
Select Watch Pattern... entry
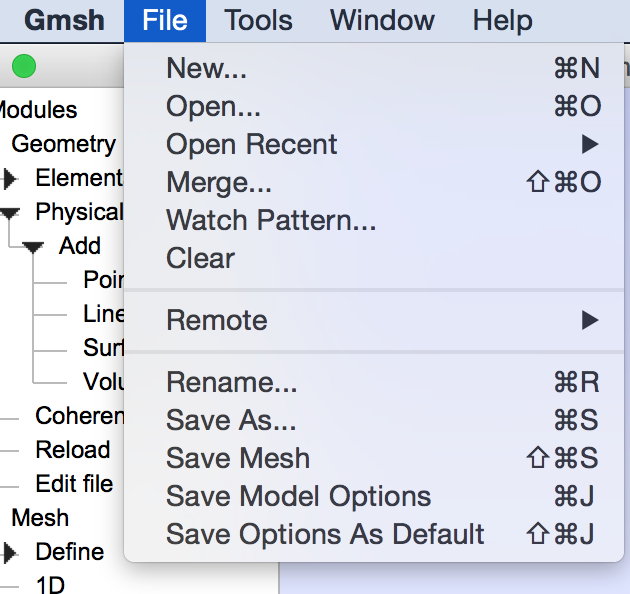374,220
